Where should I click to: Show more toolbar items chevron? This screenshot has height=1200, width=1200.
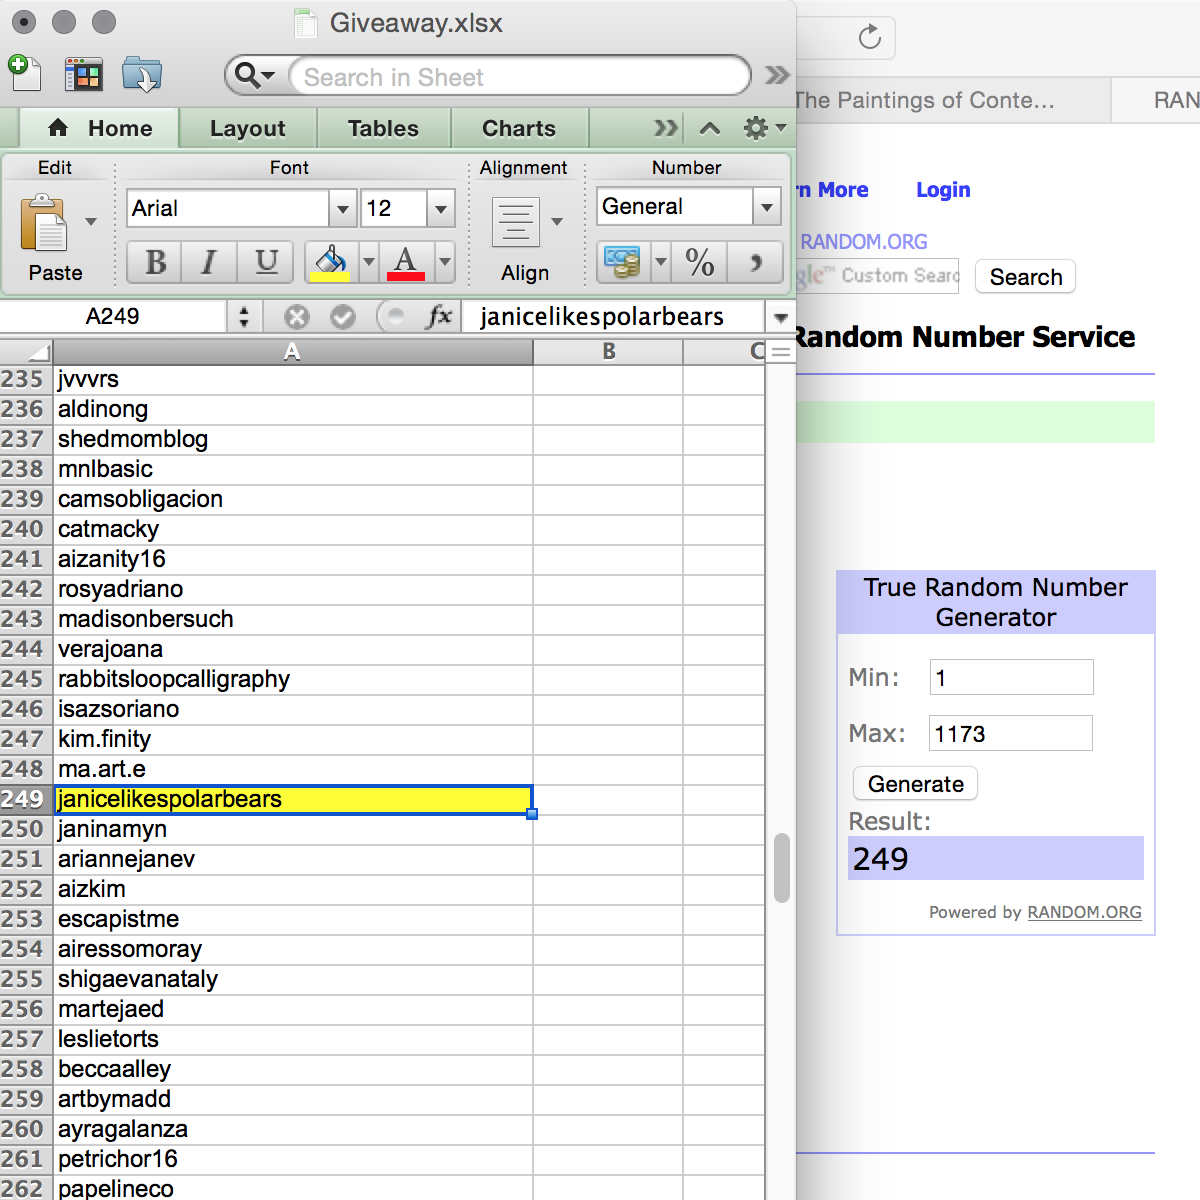[x=776, y=75]
